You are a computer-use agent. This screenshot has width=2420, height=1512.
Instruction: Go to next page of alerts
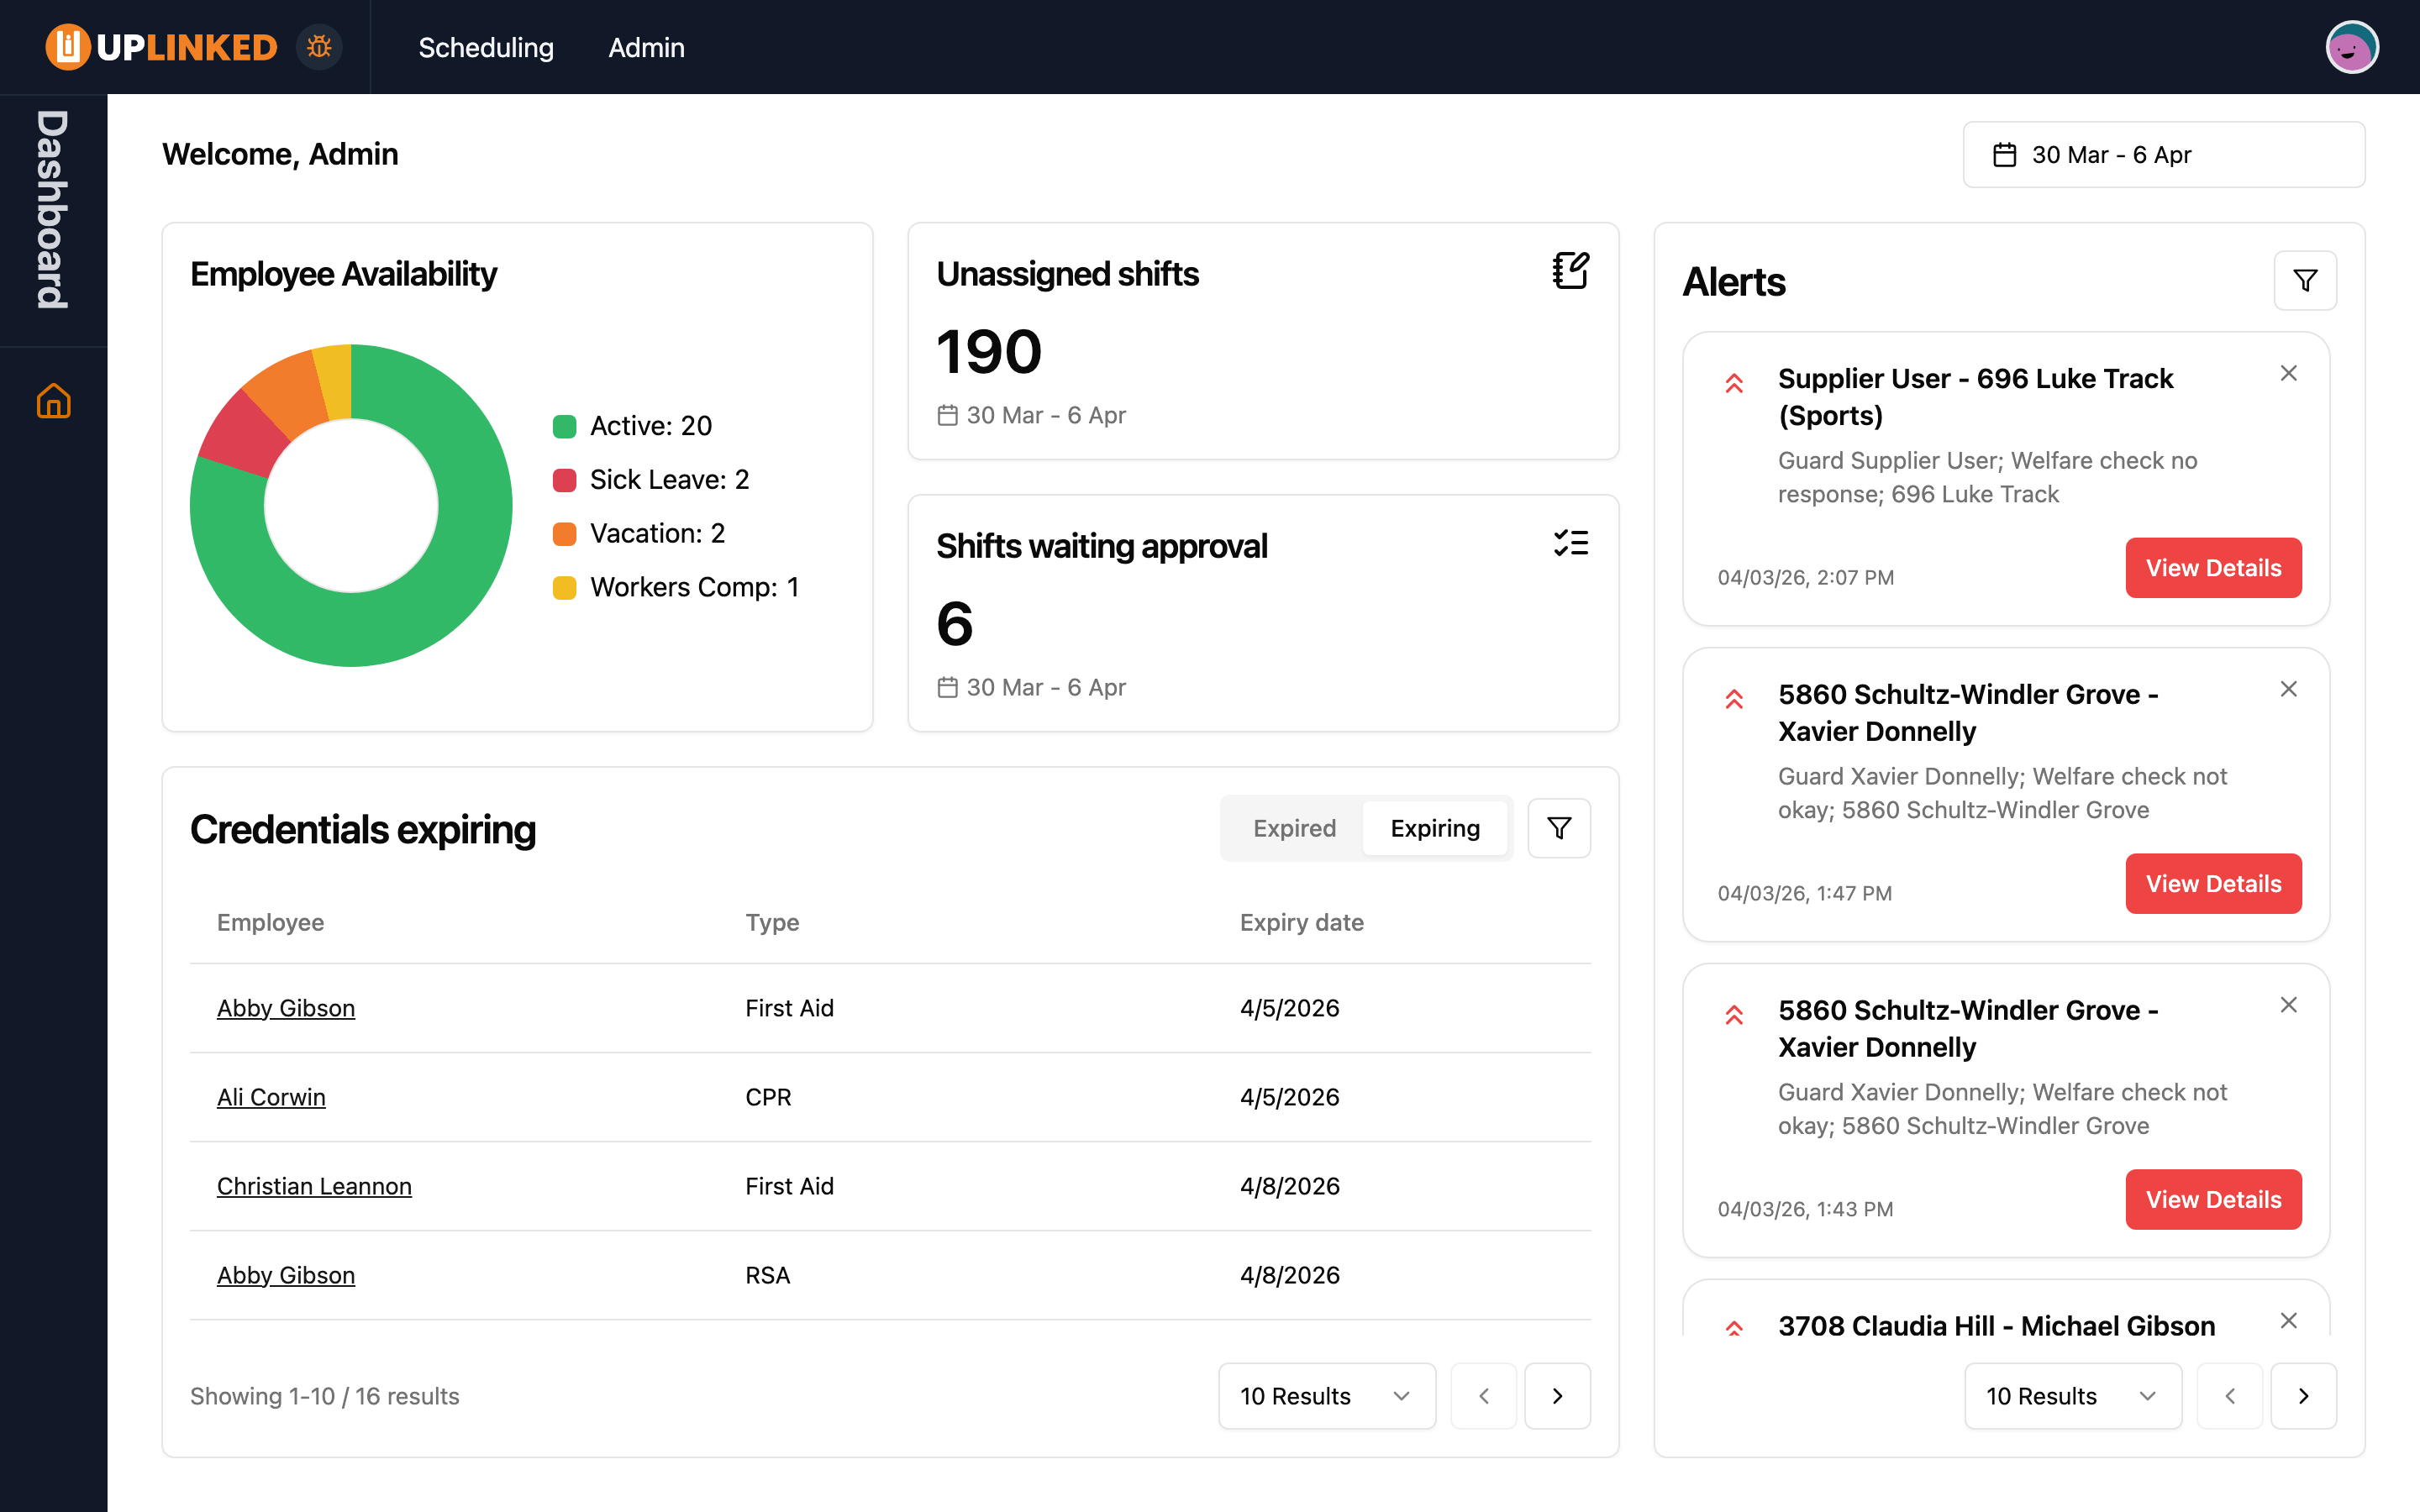(2303, 1396)
